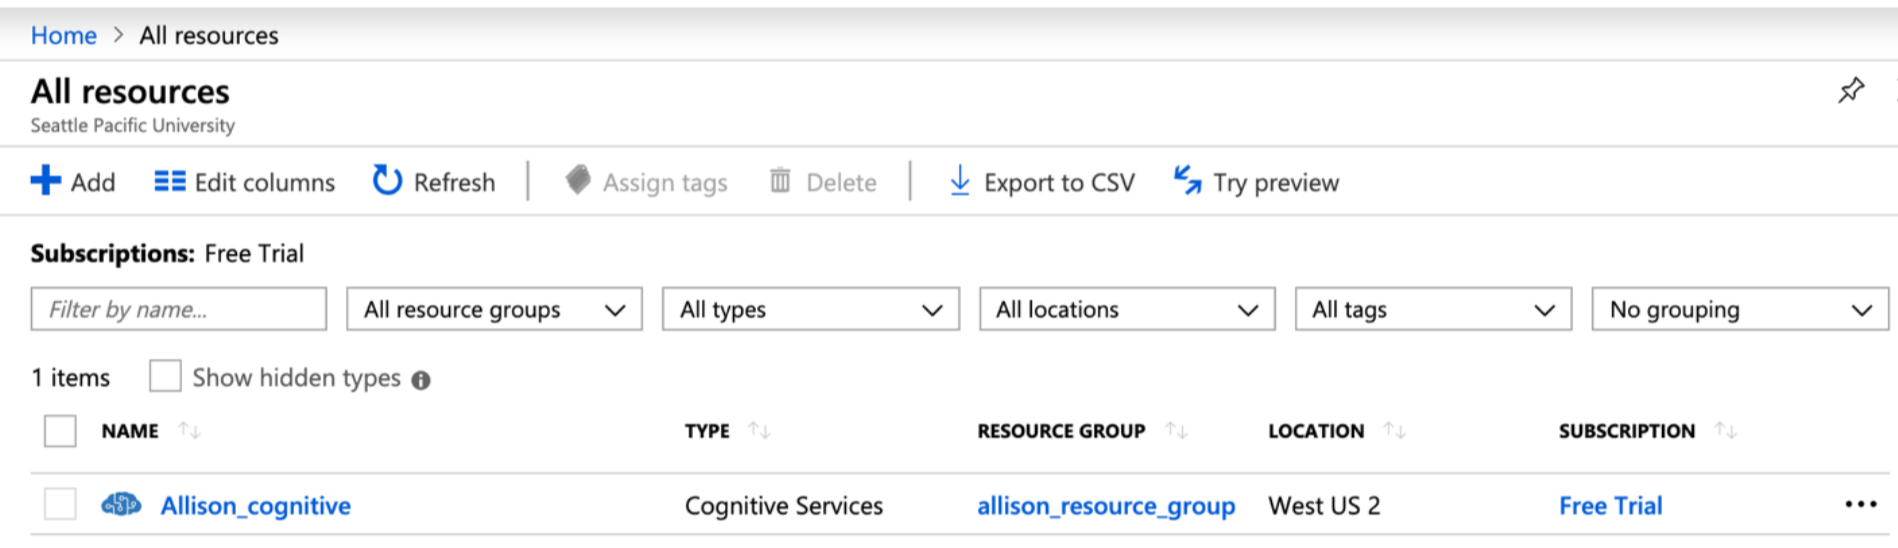Image resolution: width=1898 pixels, height=548 pixels.
Task: Click the West US 2 location cell
Action: (x=1324, y=505)
